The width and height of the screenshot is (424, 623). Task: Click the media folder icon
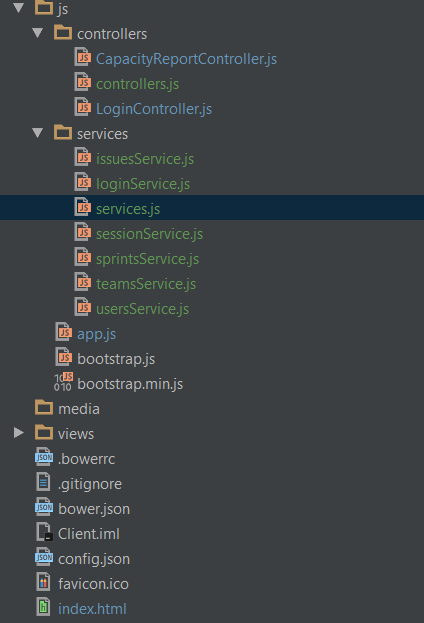click(x=44, y=408)
